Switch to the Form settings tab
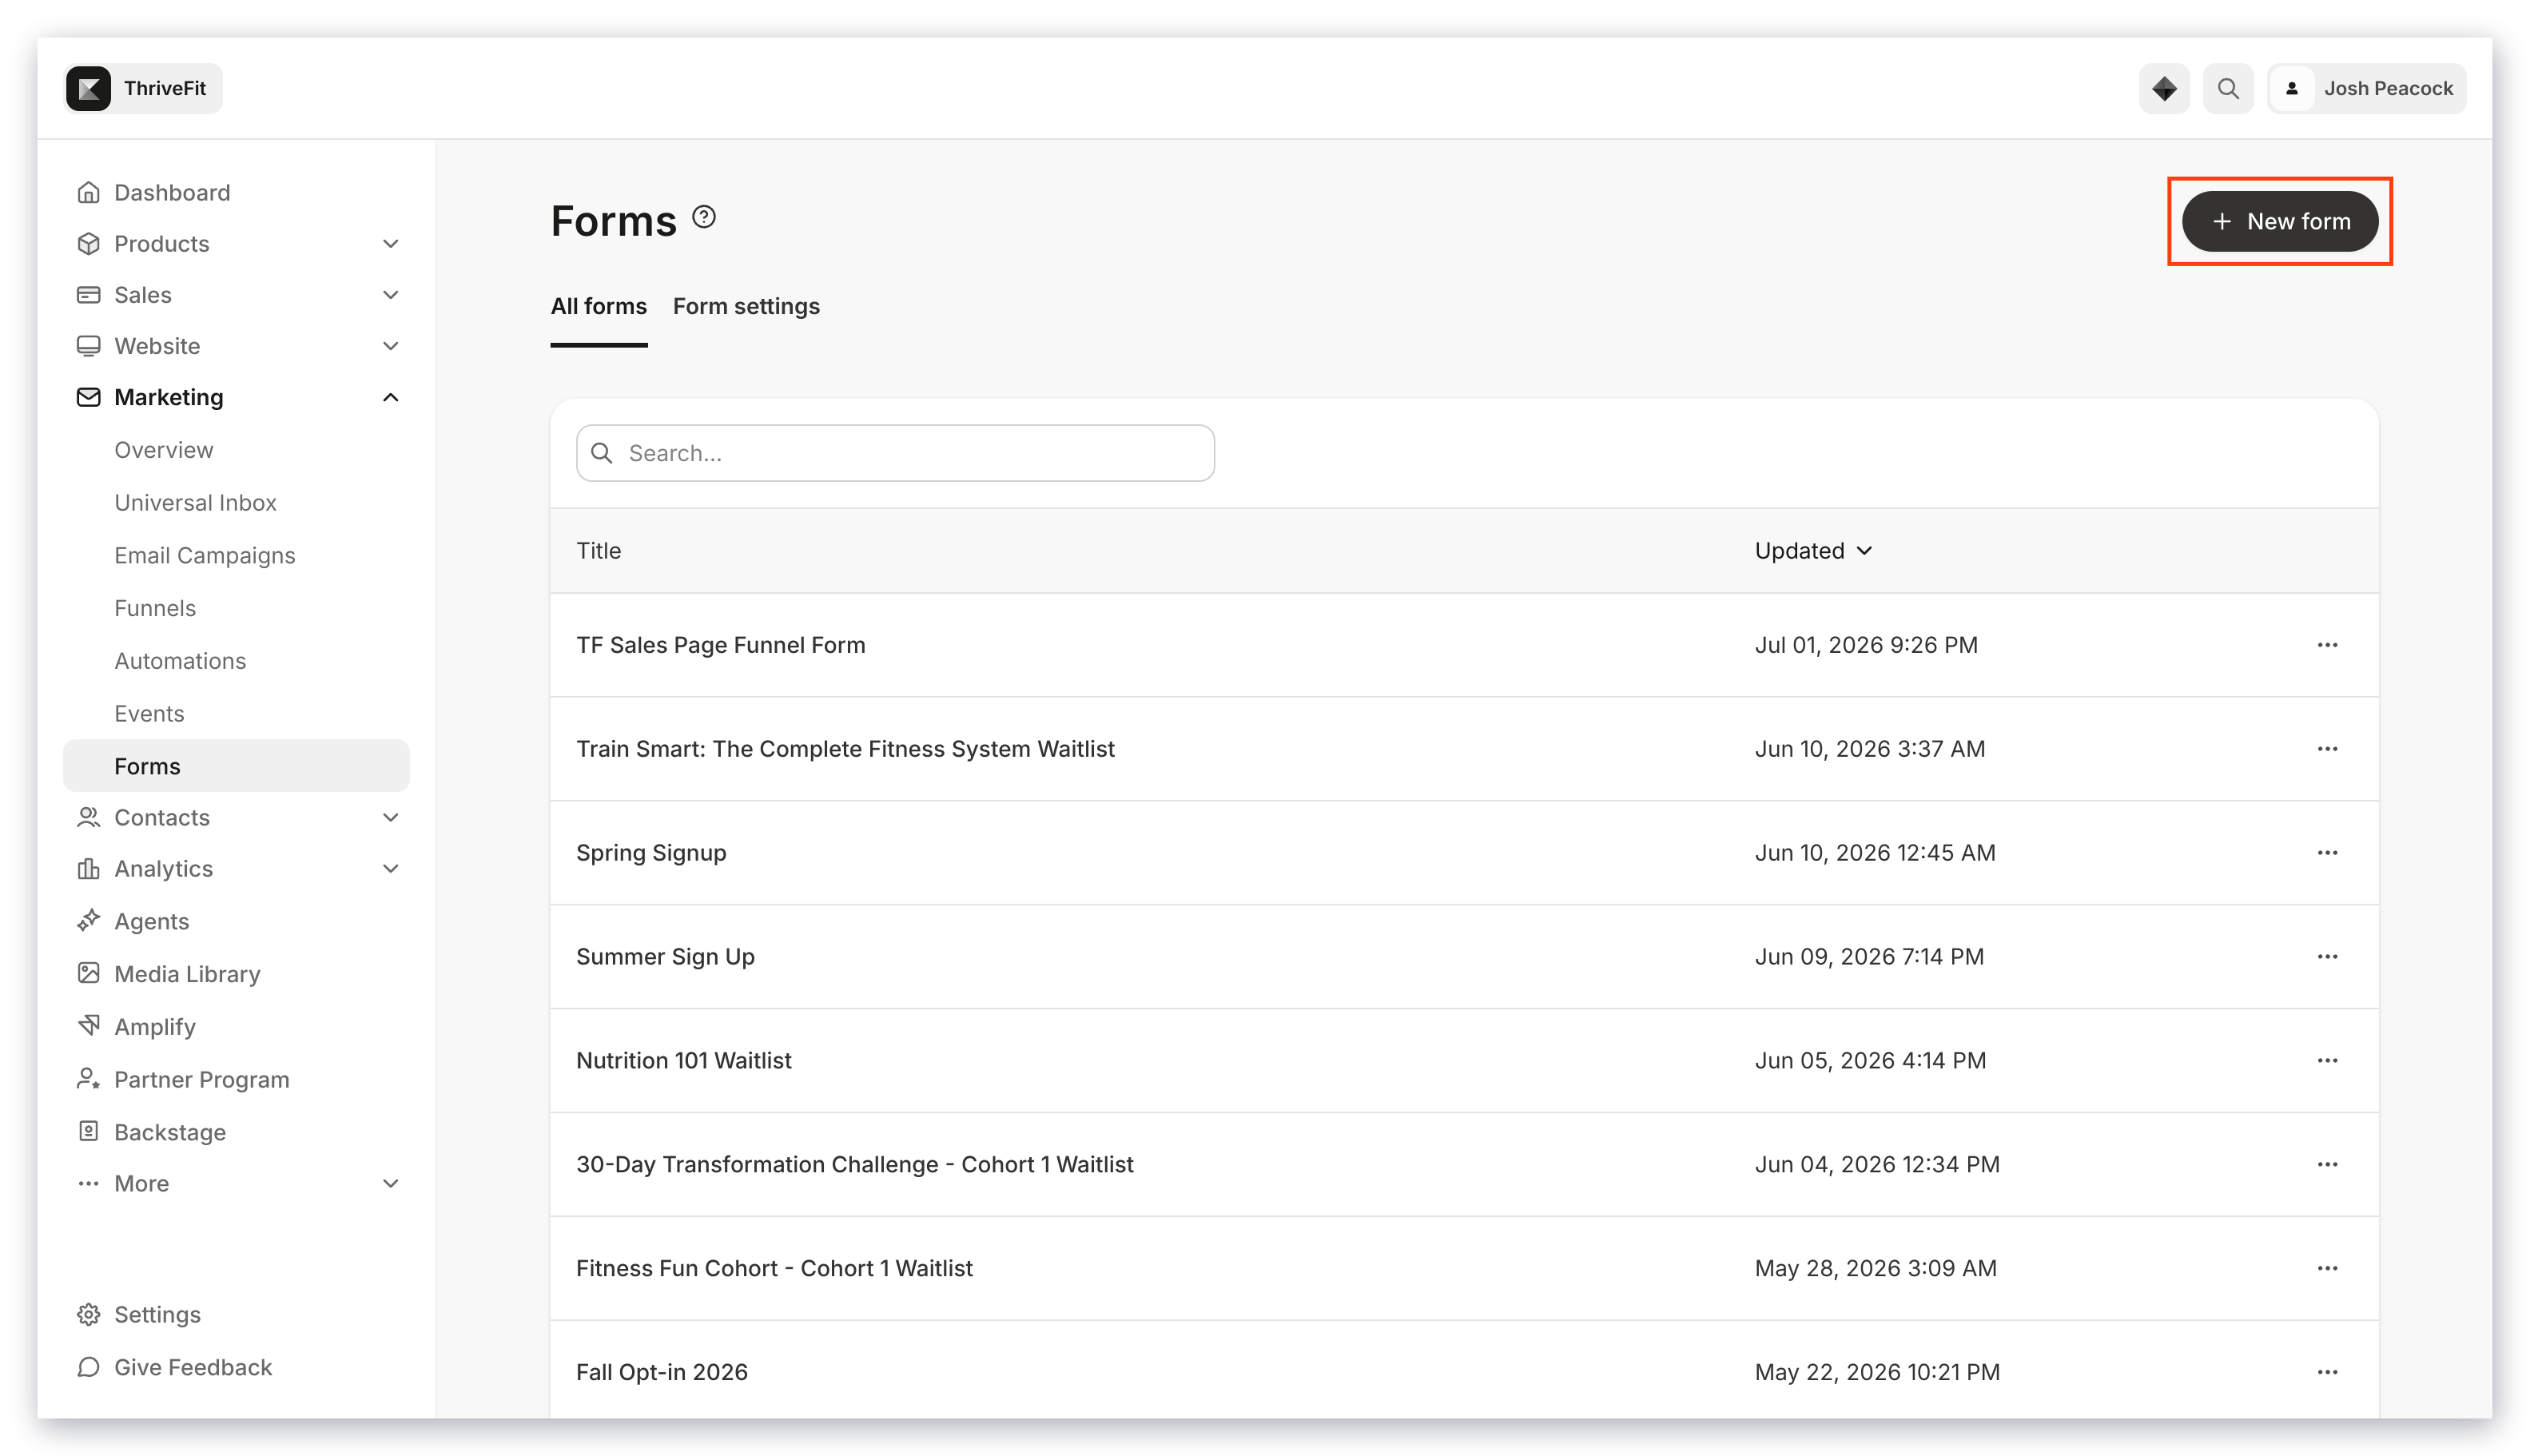 (746, 306)
